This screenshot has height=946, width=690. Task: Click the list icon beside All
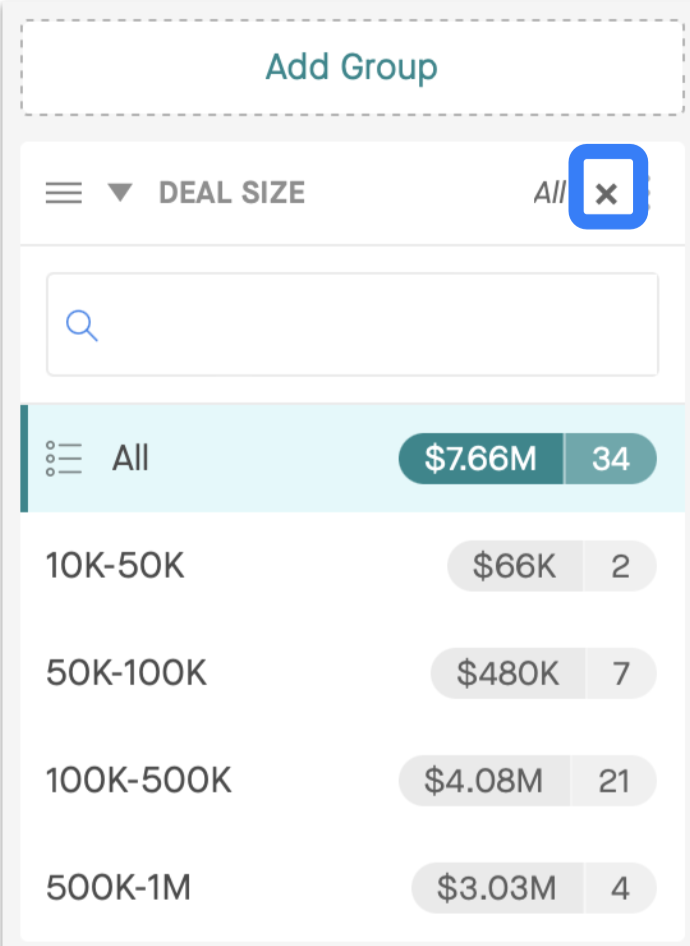pyautogui.click(x=64, y=459)
